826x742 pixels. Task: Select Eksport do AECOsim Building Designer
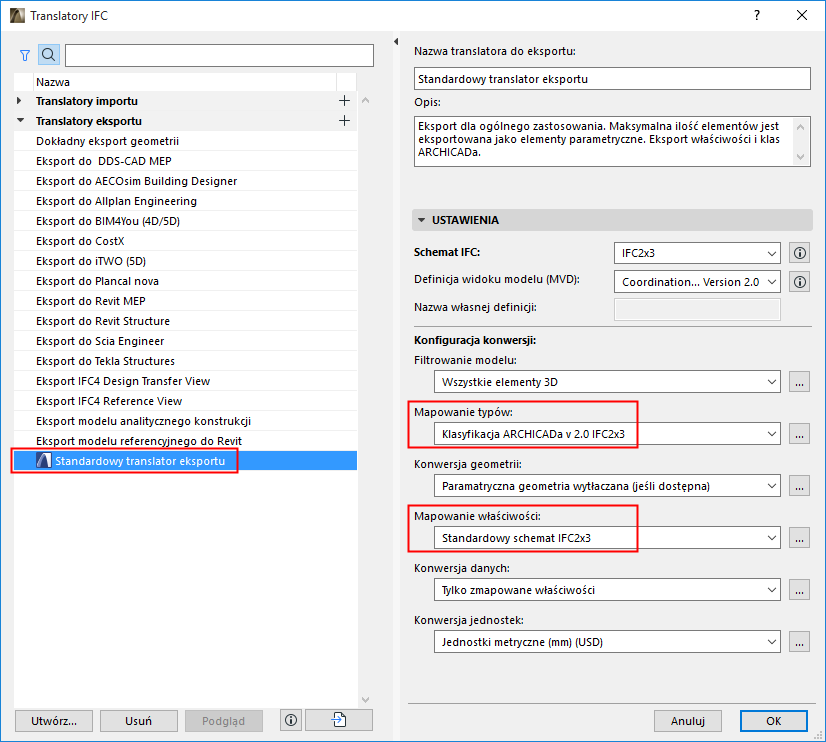tap(185, 181)
